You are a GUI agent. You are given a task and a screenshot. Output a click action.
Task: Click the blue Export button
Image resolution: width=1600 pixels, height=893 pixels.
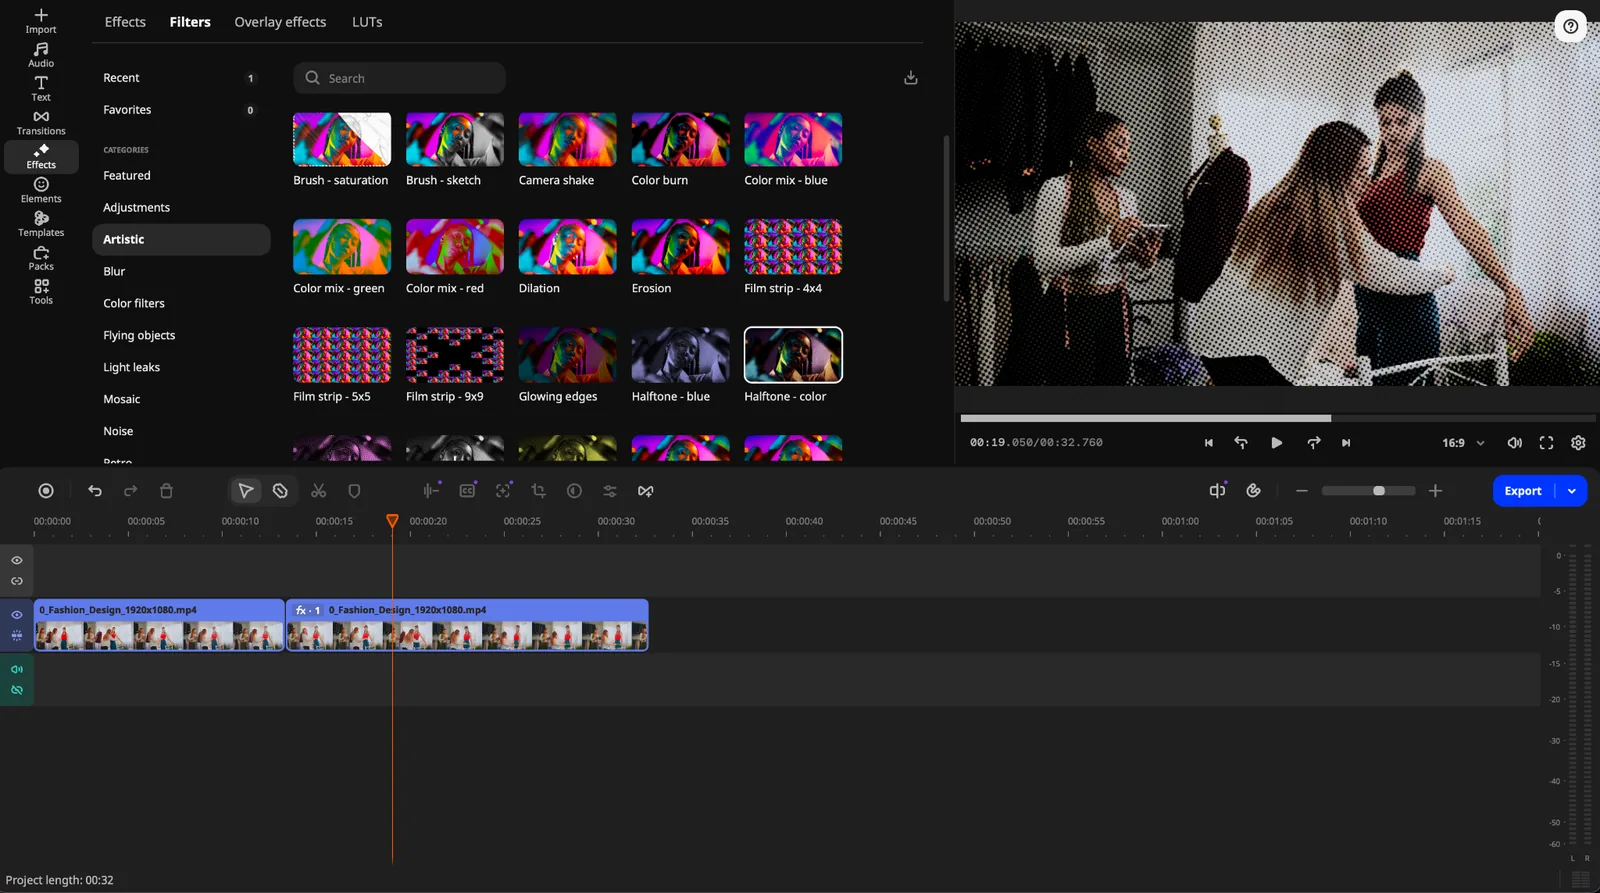[x=1523, y=491]
